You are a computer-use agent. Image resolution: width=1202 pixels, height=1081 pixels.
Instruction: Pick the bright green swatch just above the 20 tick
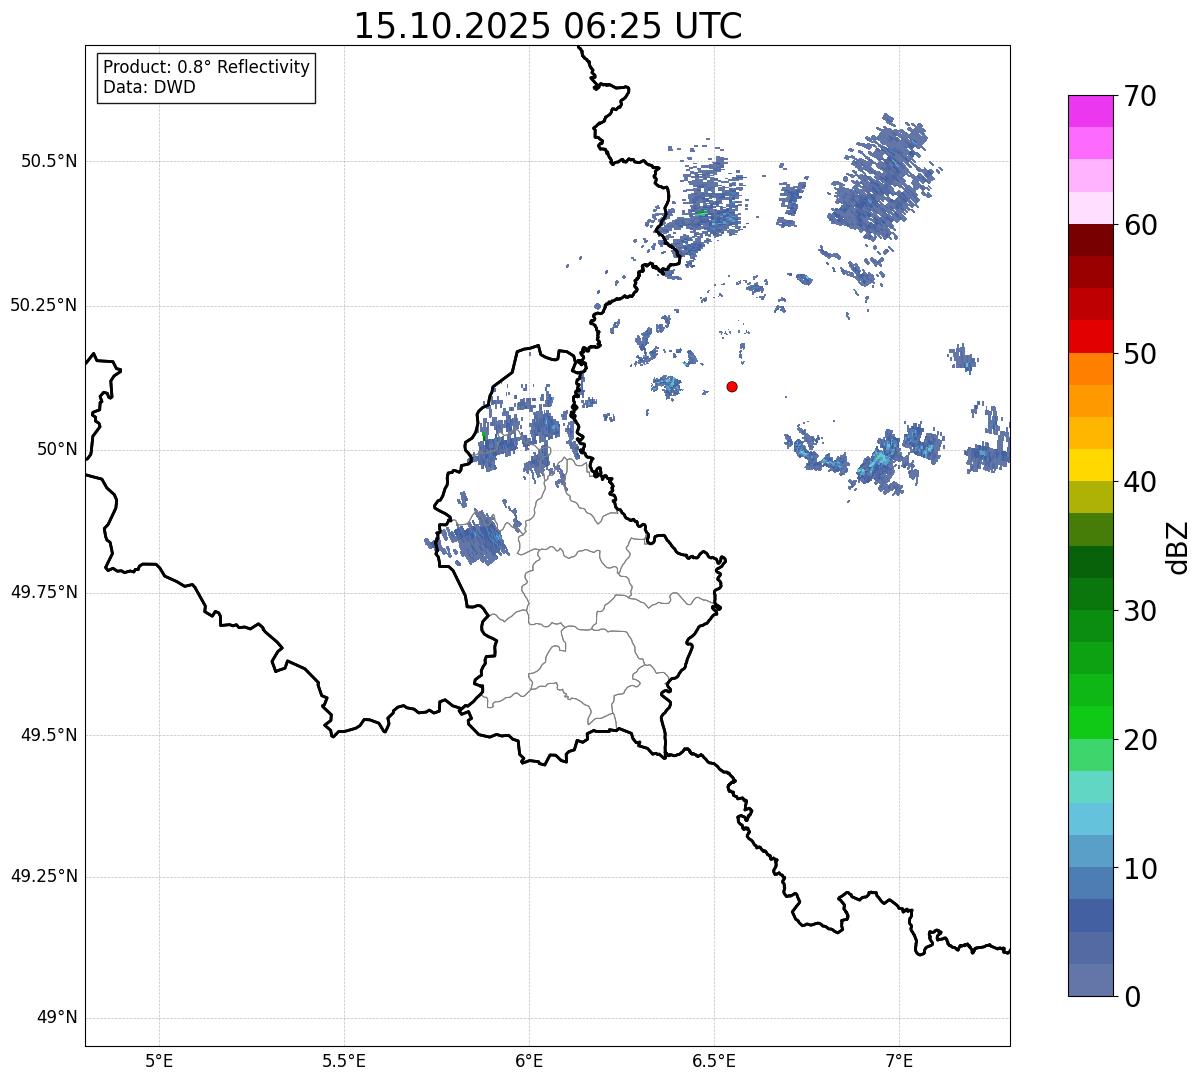(1090, 722)
